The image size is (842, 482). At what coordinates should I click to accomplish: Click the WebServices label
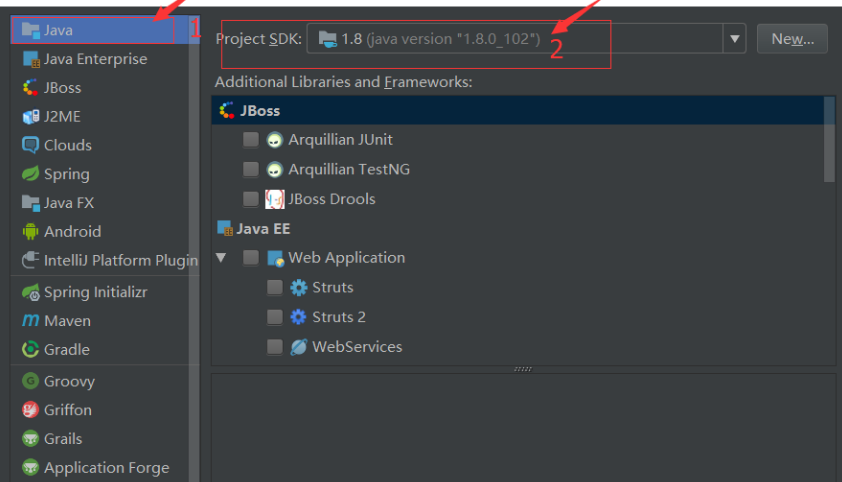(x=357, y=347)
